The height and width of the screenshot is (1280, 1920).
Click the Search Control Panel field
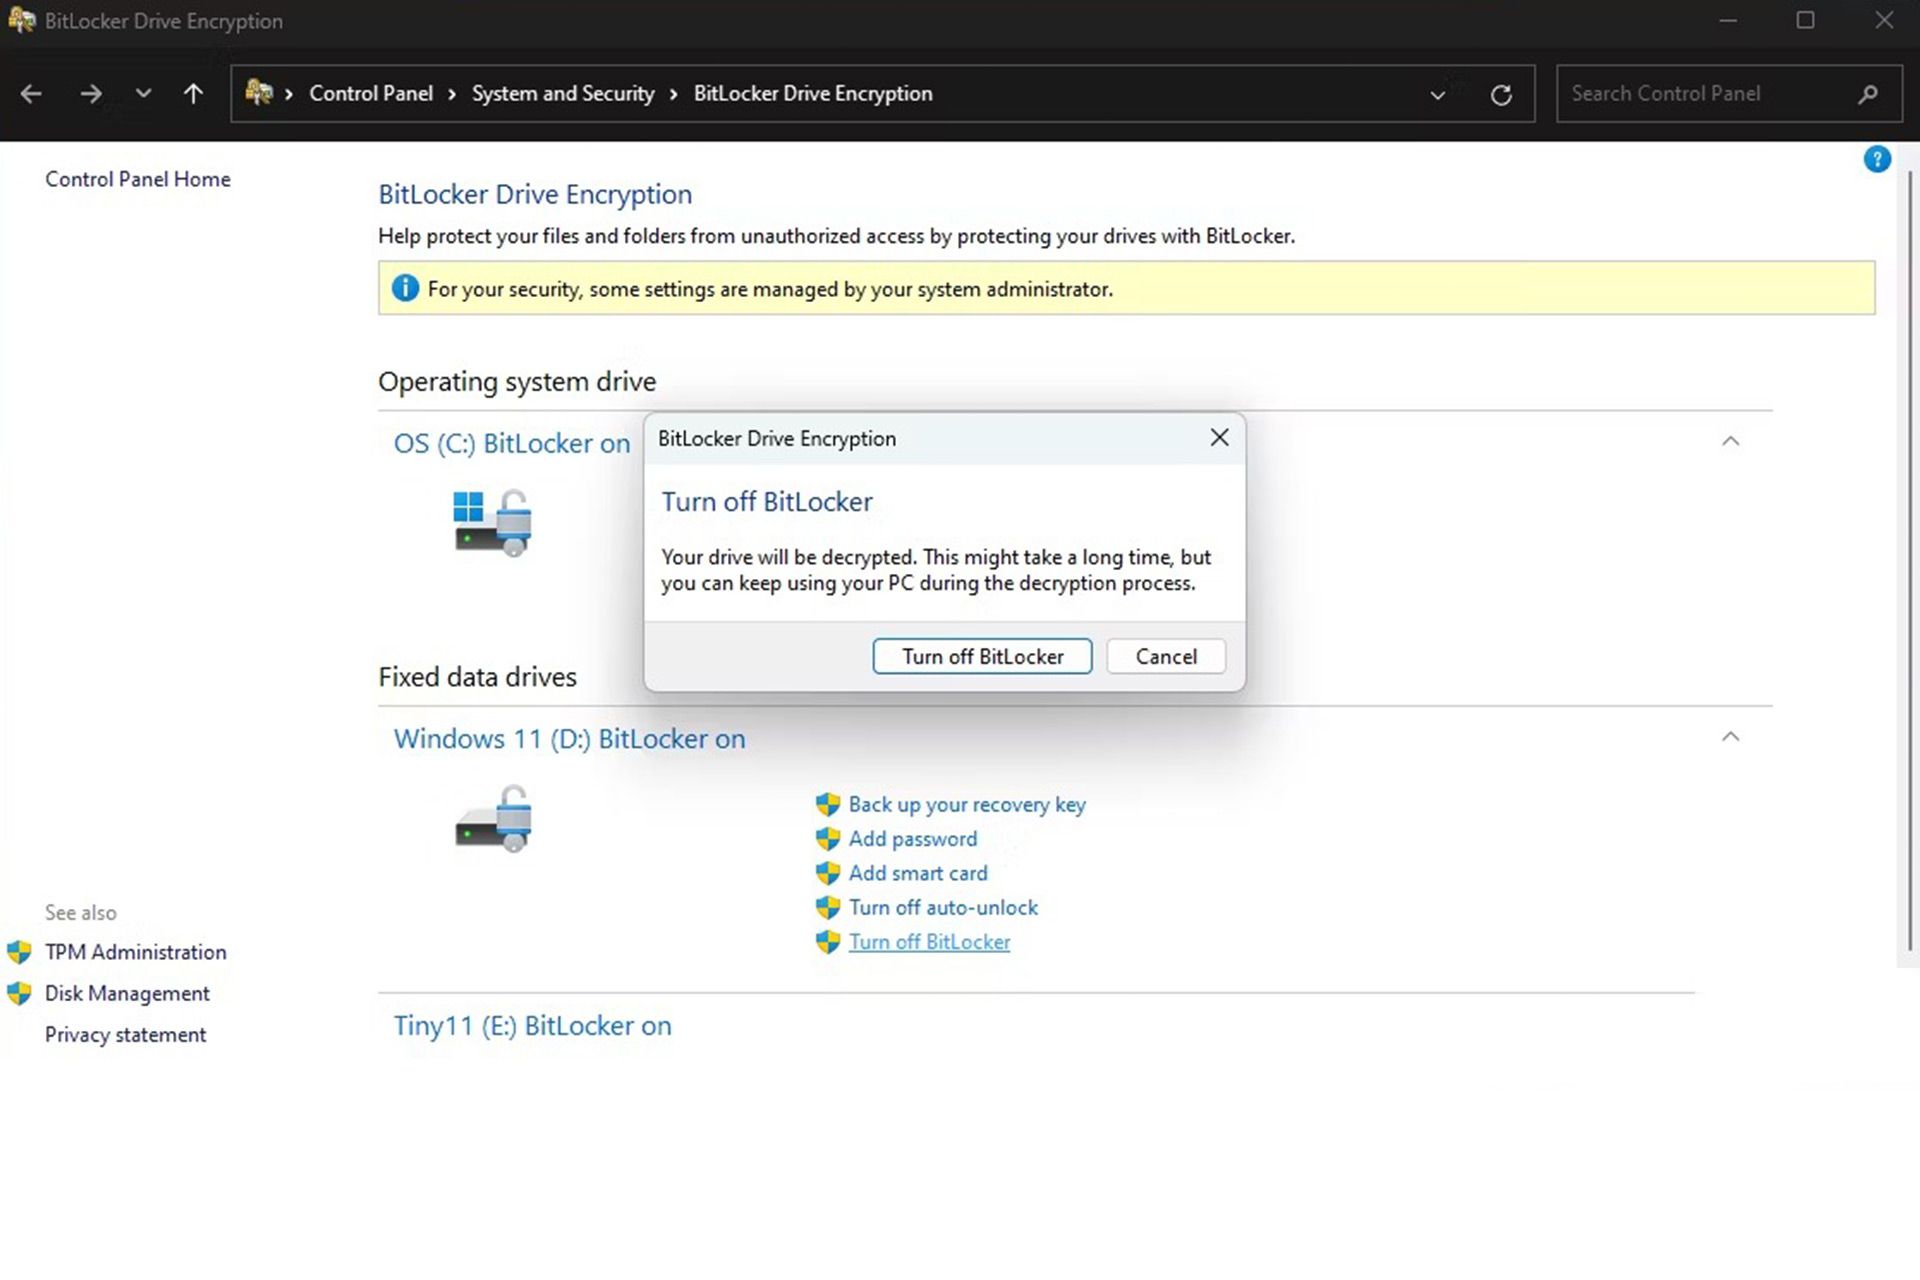point(1729,94)
